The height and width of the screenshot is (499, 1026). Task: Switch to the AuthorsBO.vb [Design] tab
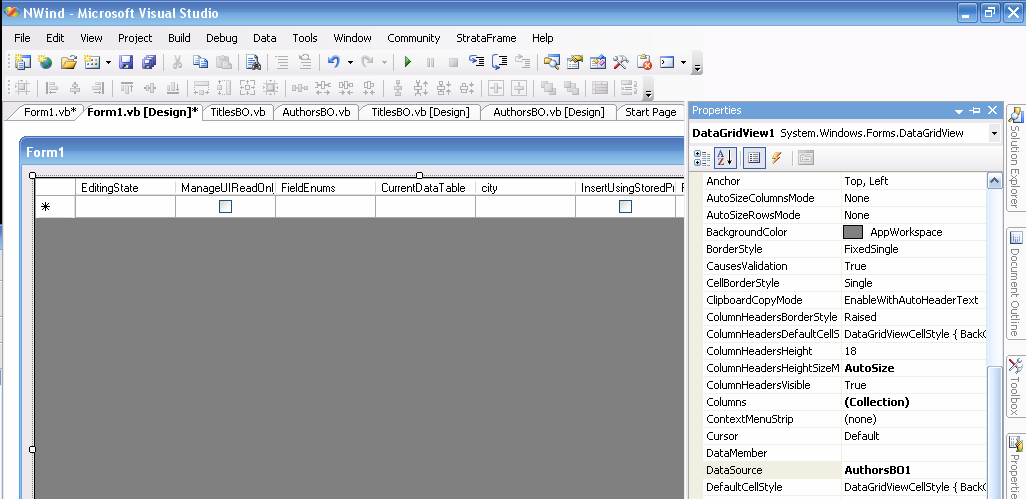(x=548, y=112)
